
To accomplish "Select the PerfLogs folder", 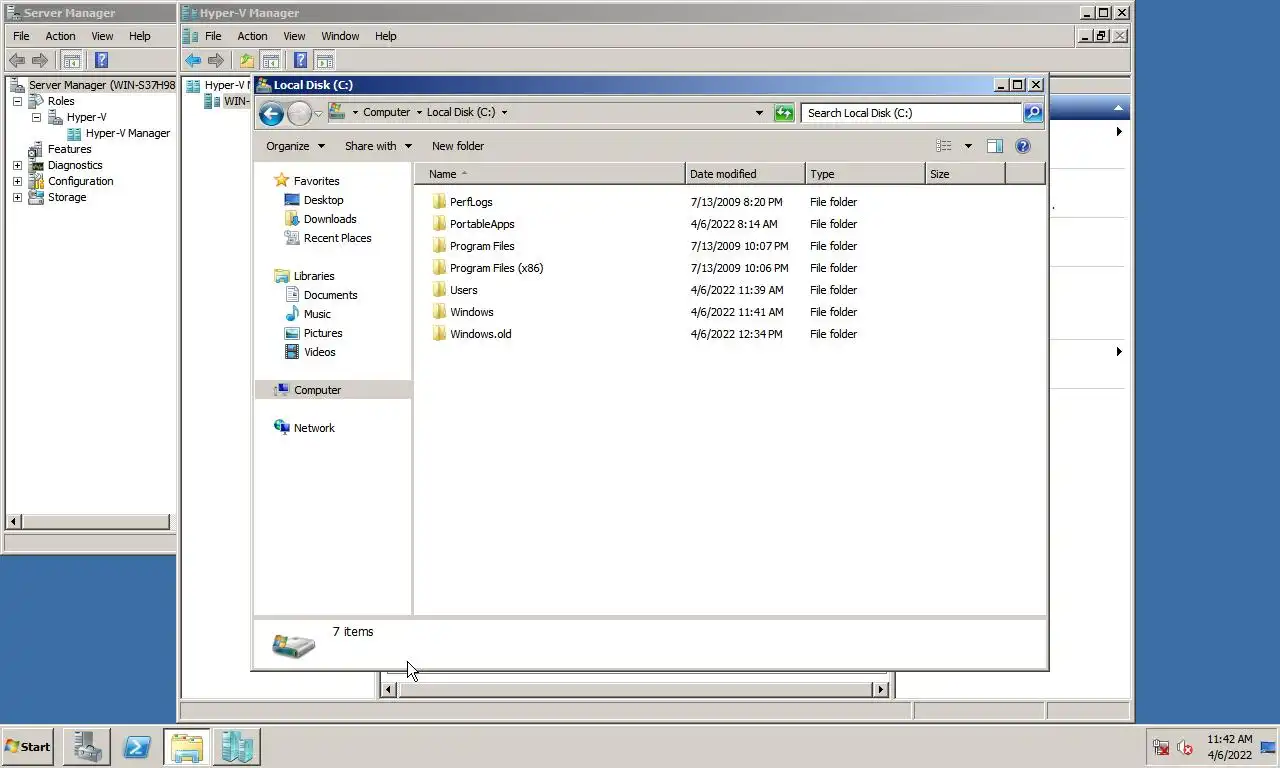I will tap(471, 202).
